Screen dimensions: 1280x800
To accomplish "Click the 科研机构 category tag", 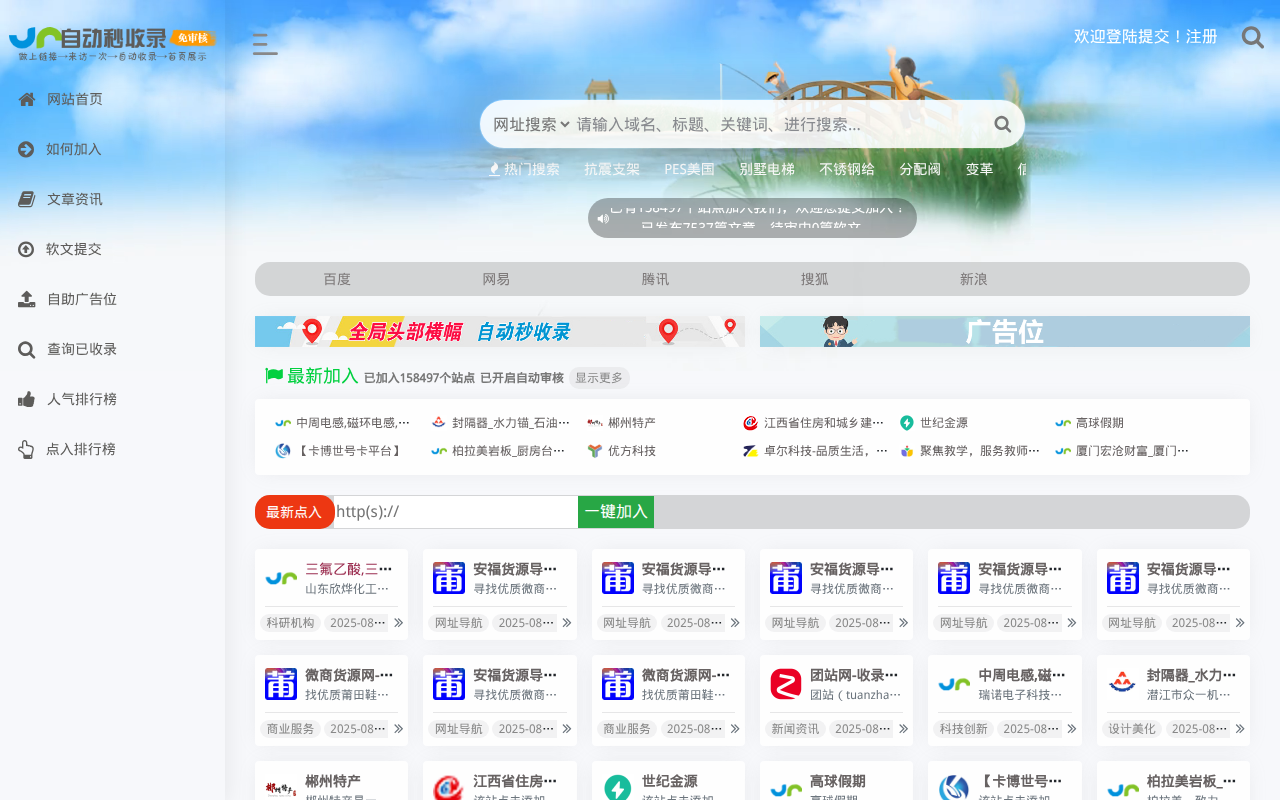I will [x=290, y=622].
